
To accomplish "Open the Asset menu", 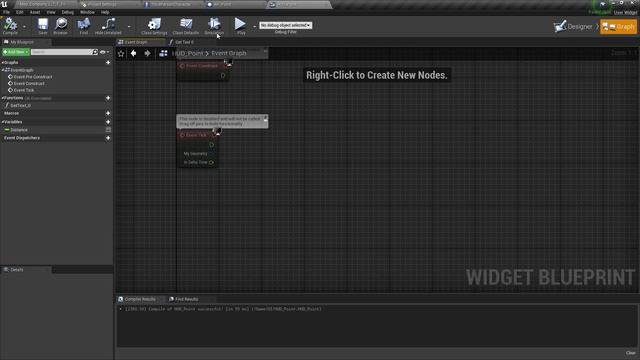I will coord(35,12).
